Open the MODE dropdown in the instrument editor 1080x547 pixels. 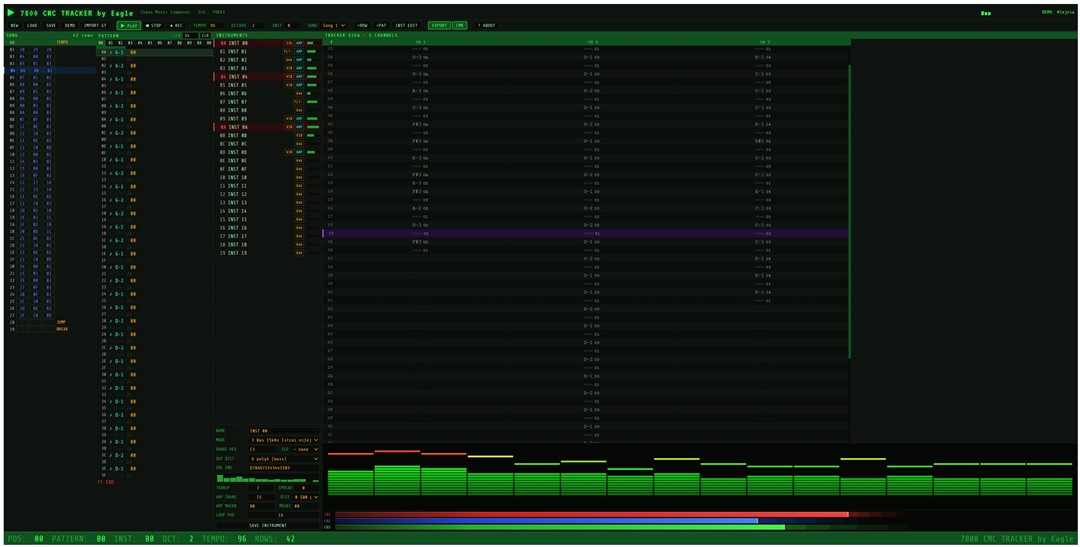click(283, 440)
